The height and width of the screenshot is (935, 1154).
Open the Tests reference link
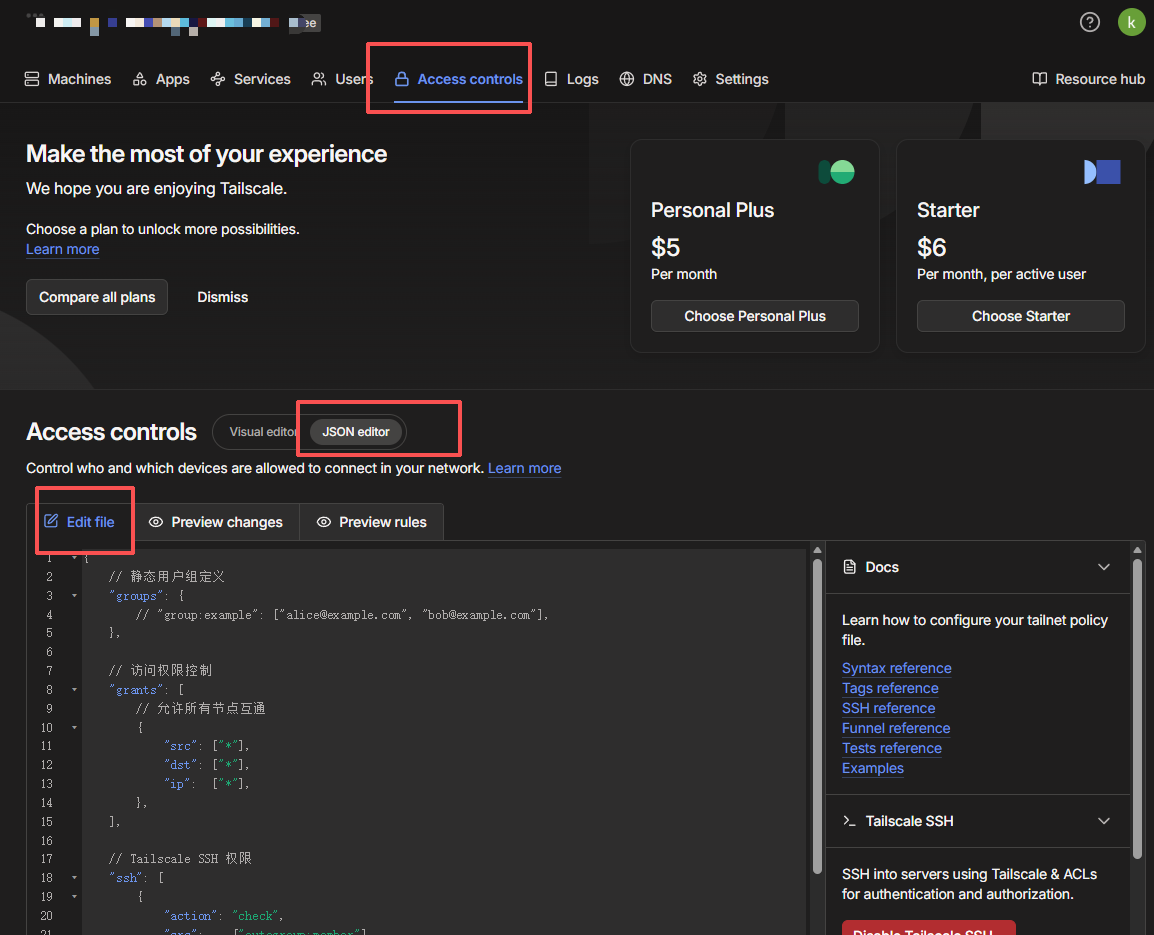[891, 747]
